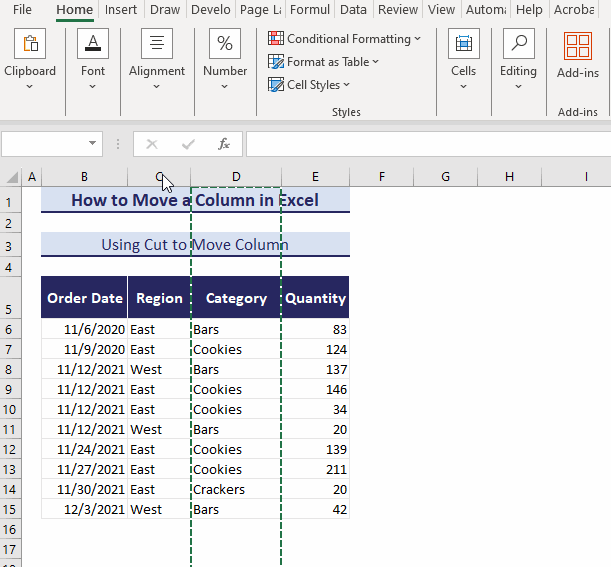Click the date cell '11/24/2021'
Viewport: 611px width, 567px height.
pos(84,449)
